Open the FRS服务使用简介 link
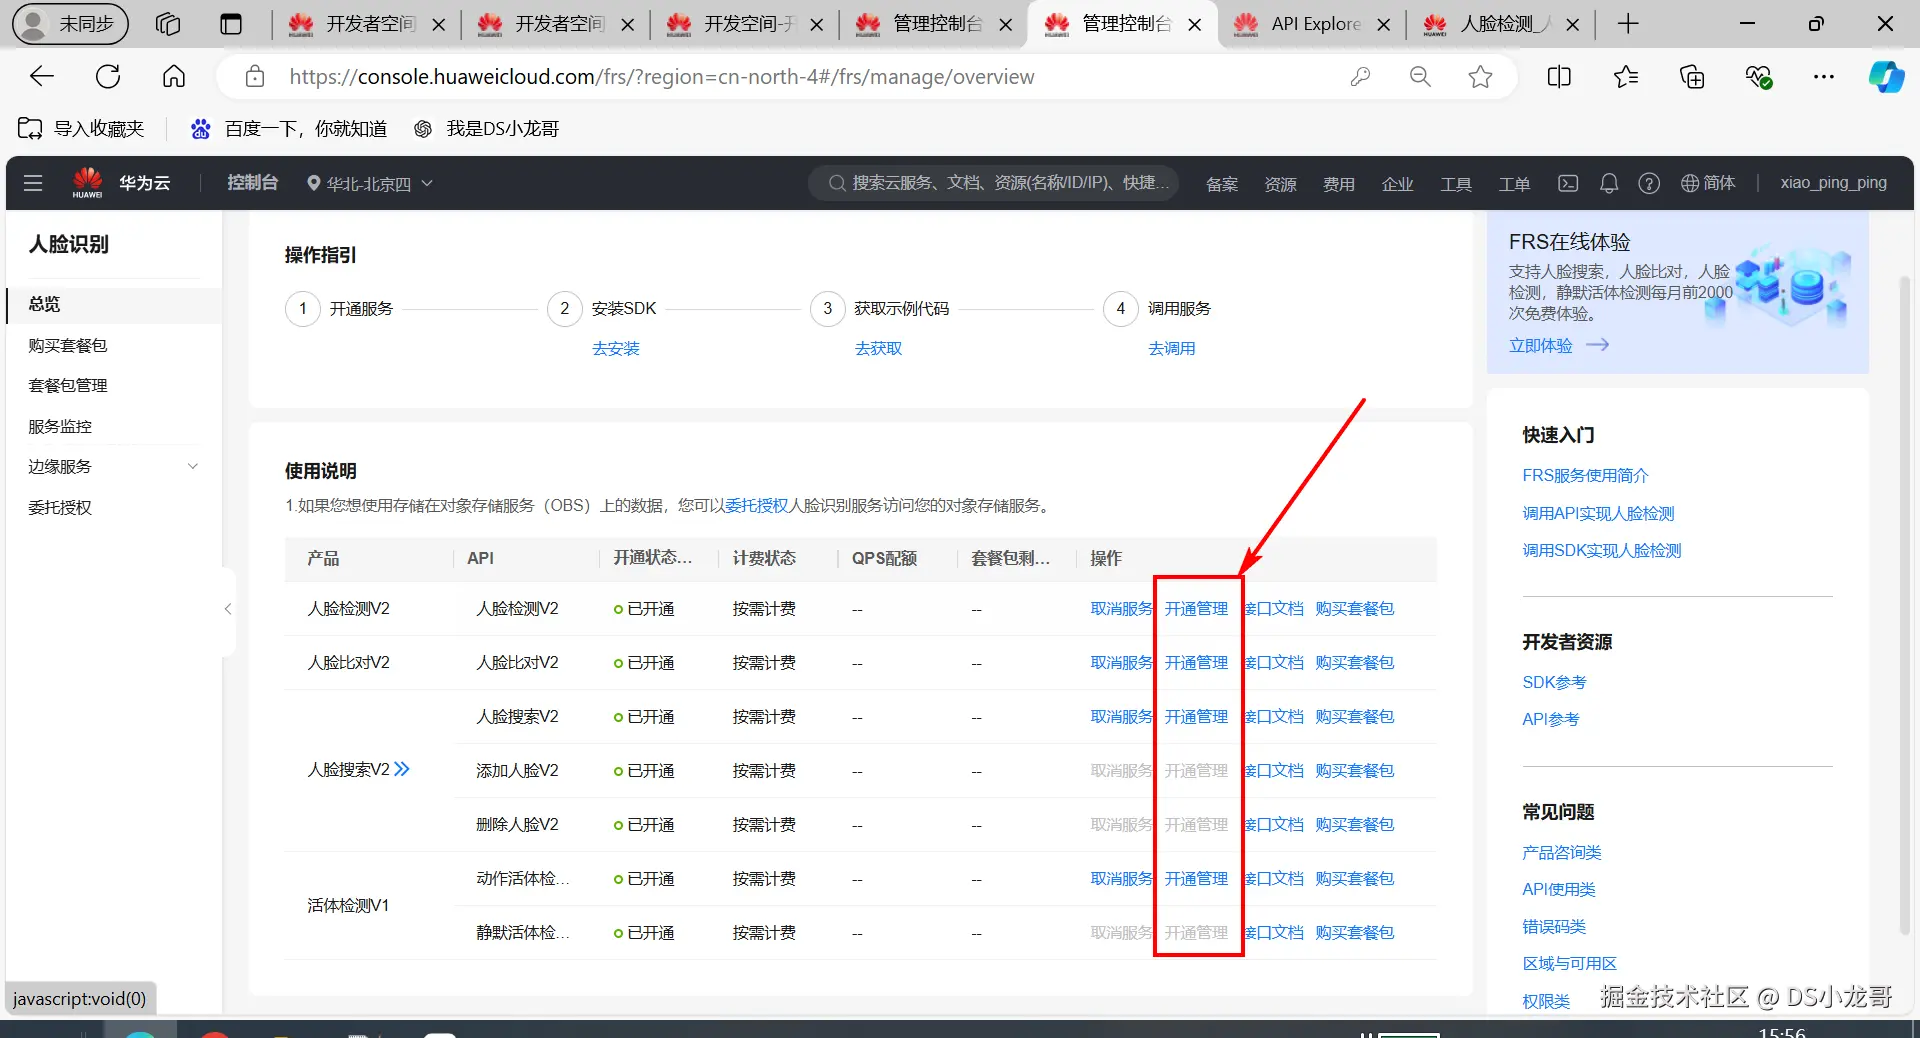The height and width of the screenshot is (1038, 1920). 1585,476
